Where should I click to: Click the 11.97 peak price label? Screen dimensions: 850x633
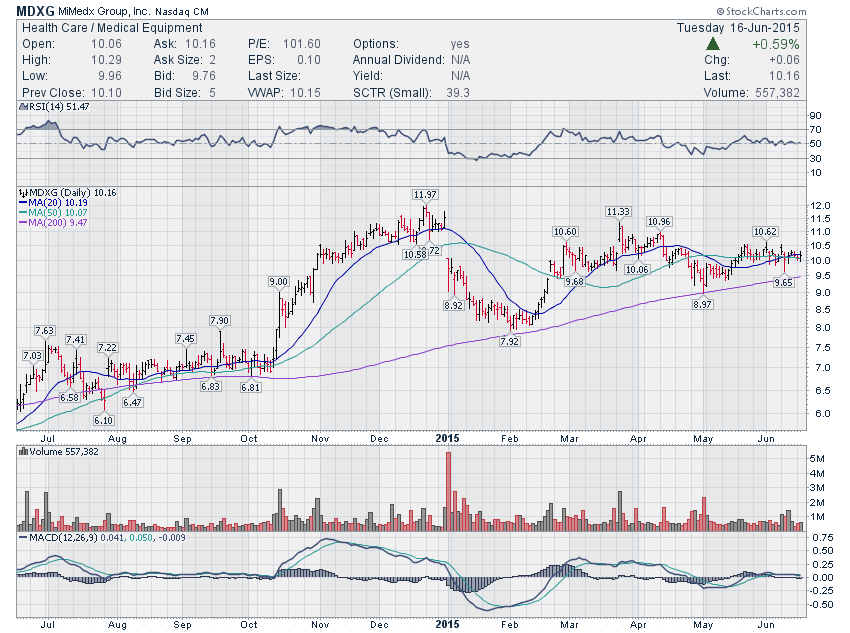point(425,195)
